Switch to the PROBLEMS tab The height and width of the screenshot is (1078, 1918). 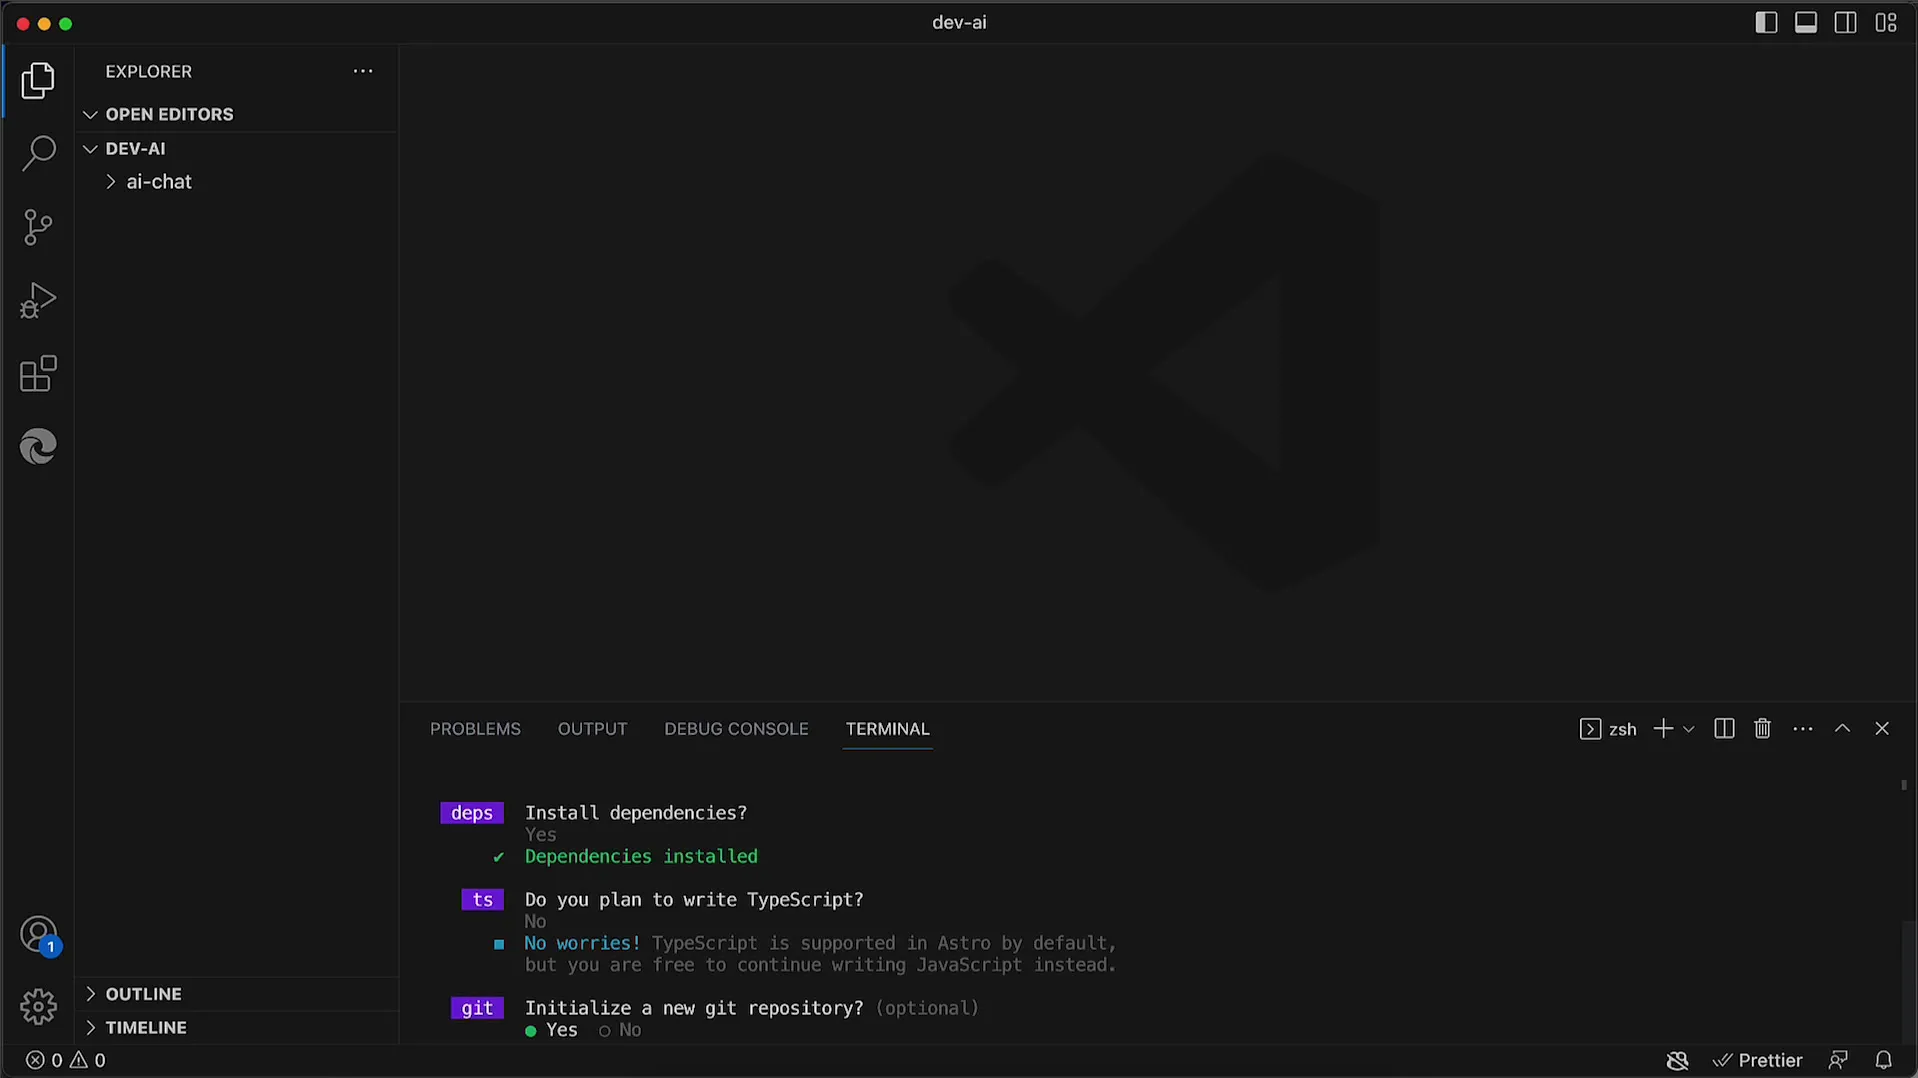click(475, 729)
